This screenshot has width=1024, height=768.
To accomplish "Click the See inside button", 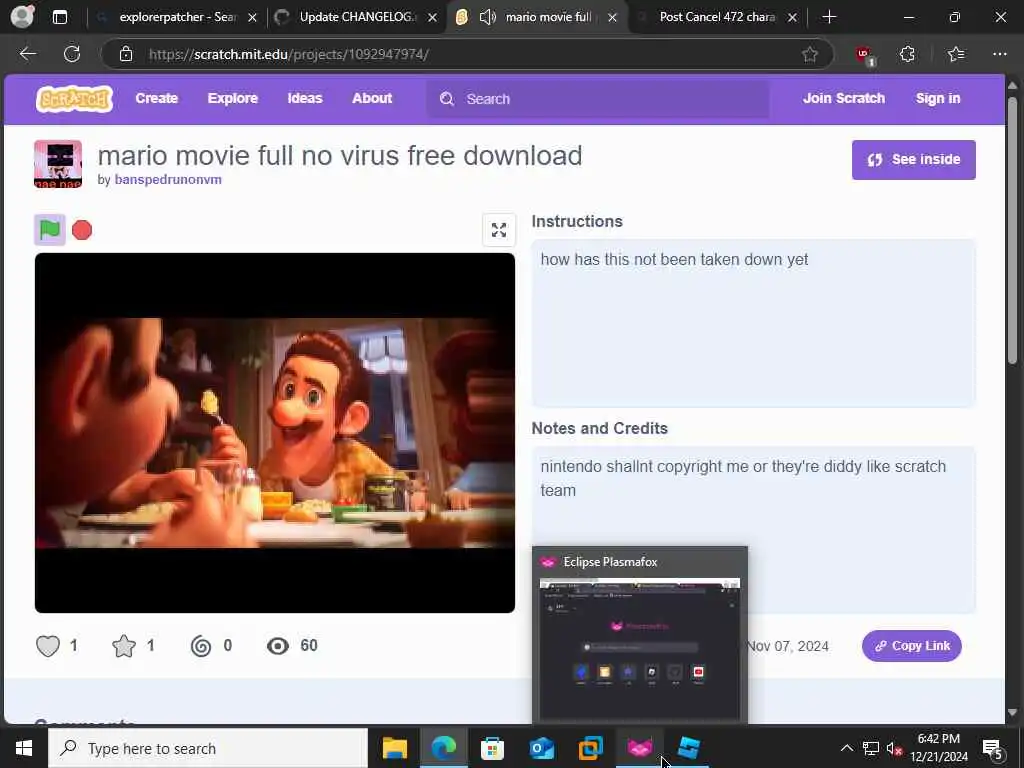I will click(914, 159).
